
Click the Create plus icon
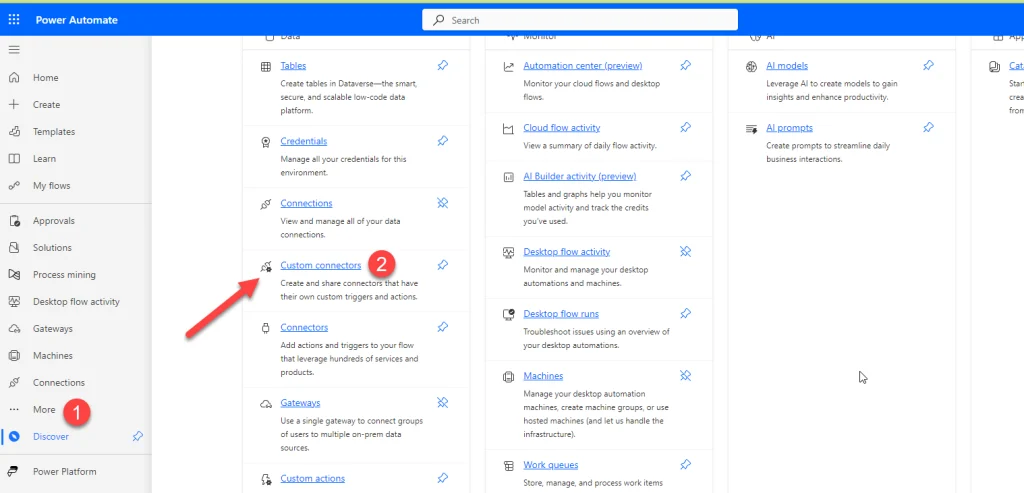tap(14, 104)
